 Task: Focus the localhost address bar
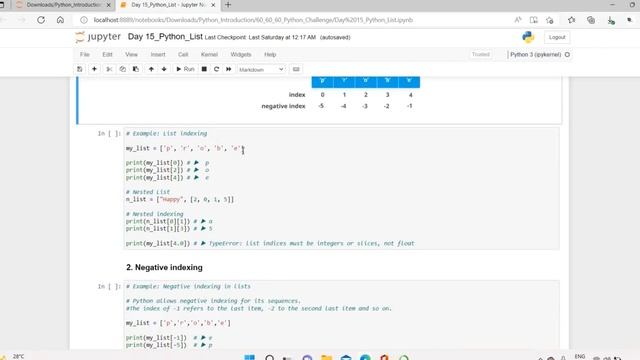[x=253, y=20]
